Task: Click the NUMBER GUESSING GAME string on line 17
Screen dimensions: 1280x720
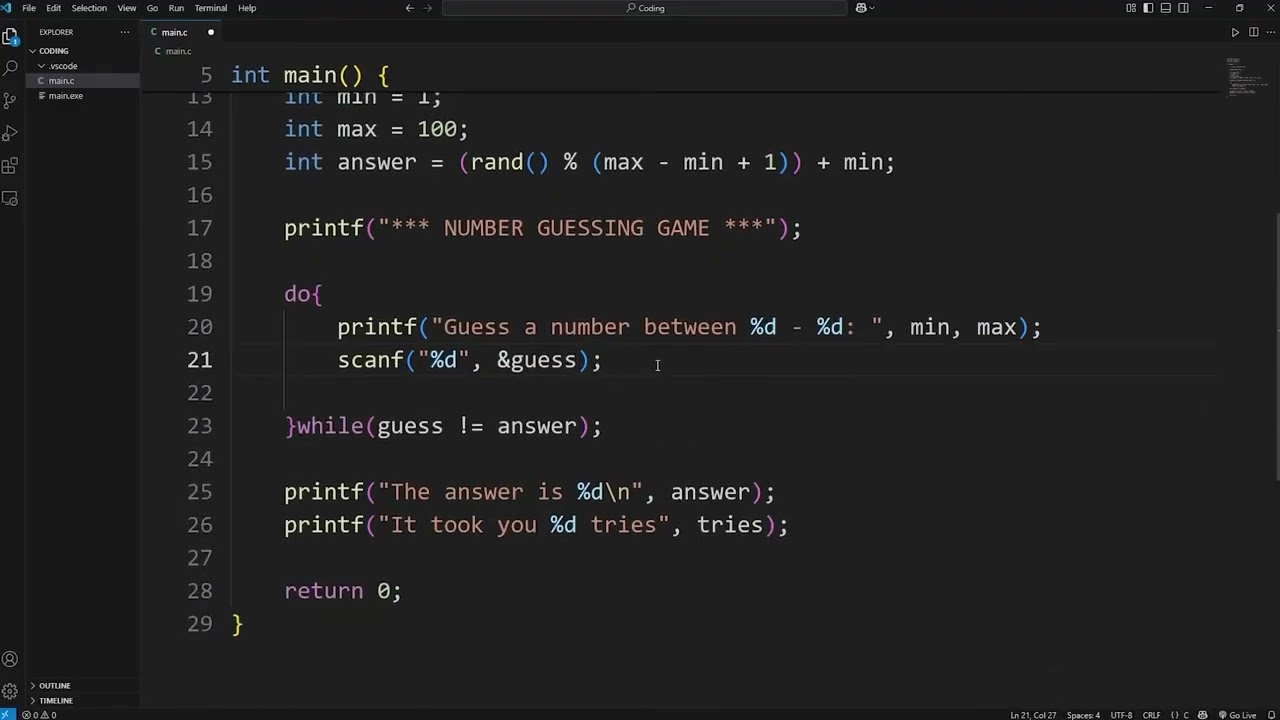Action: tap(576, 228)
